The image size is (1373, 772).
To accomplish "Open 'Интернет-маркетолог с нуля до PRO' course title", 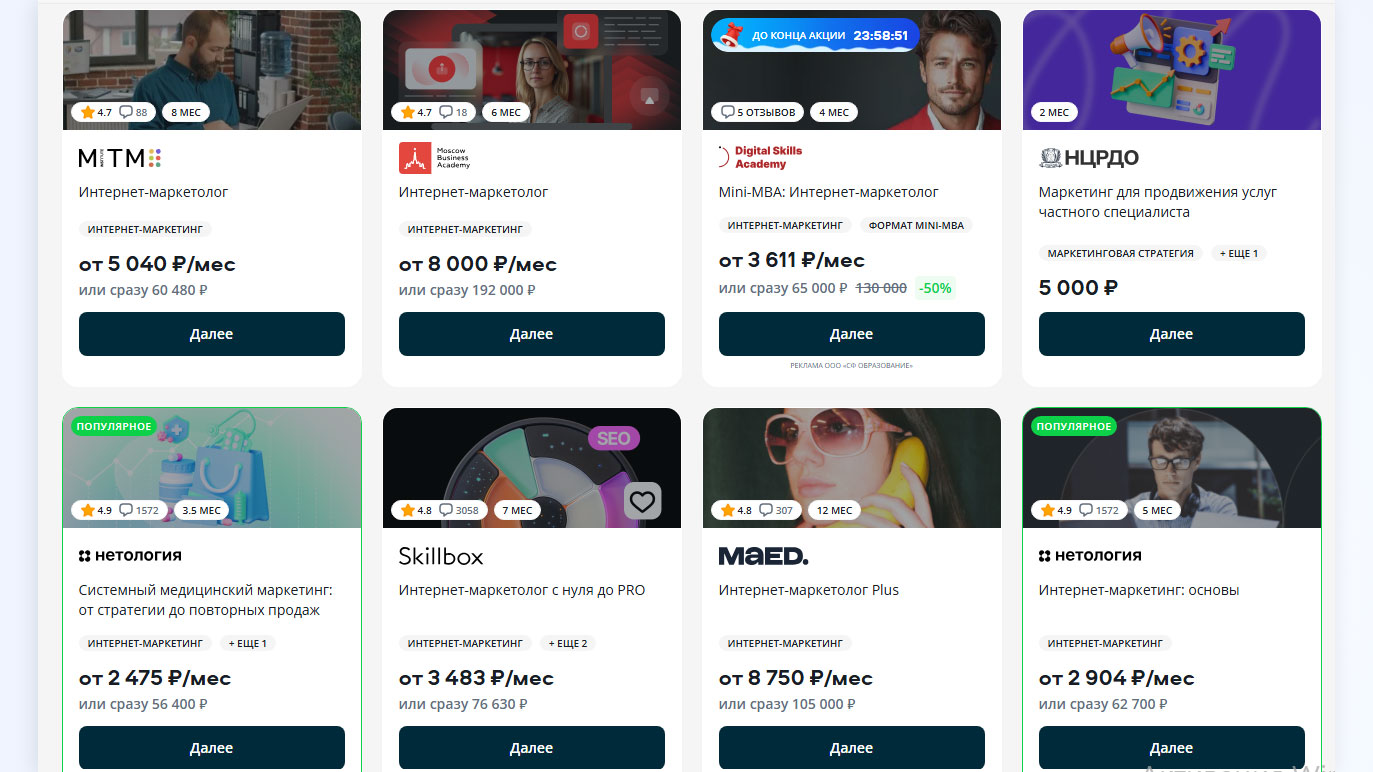I will click(x=522, y=590).
